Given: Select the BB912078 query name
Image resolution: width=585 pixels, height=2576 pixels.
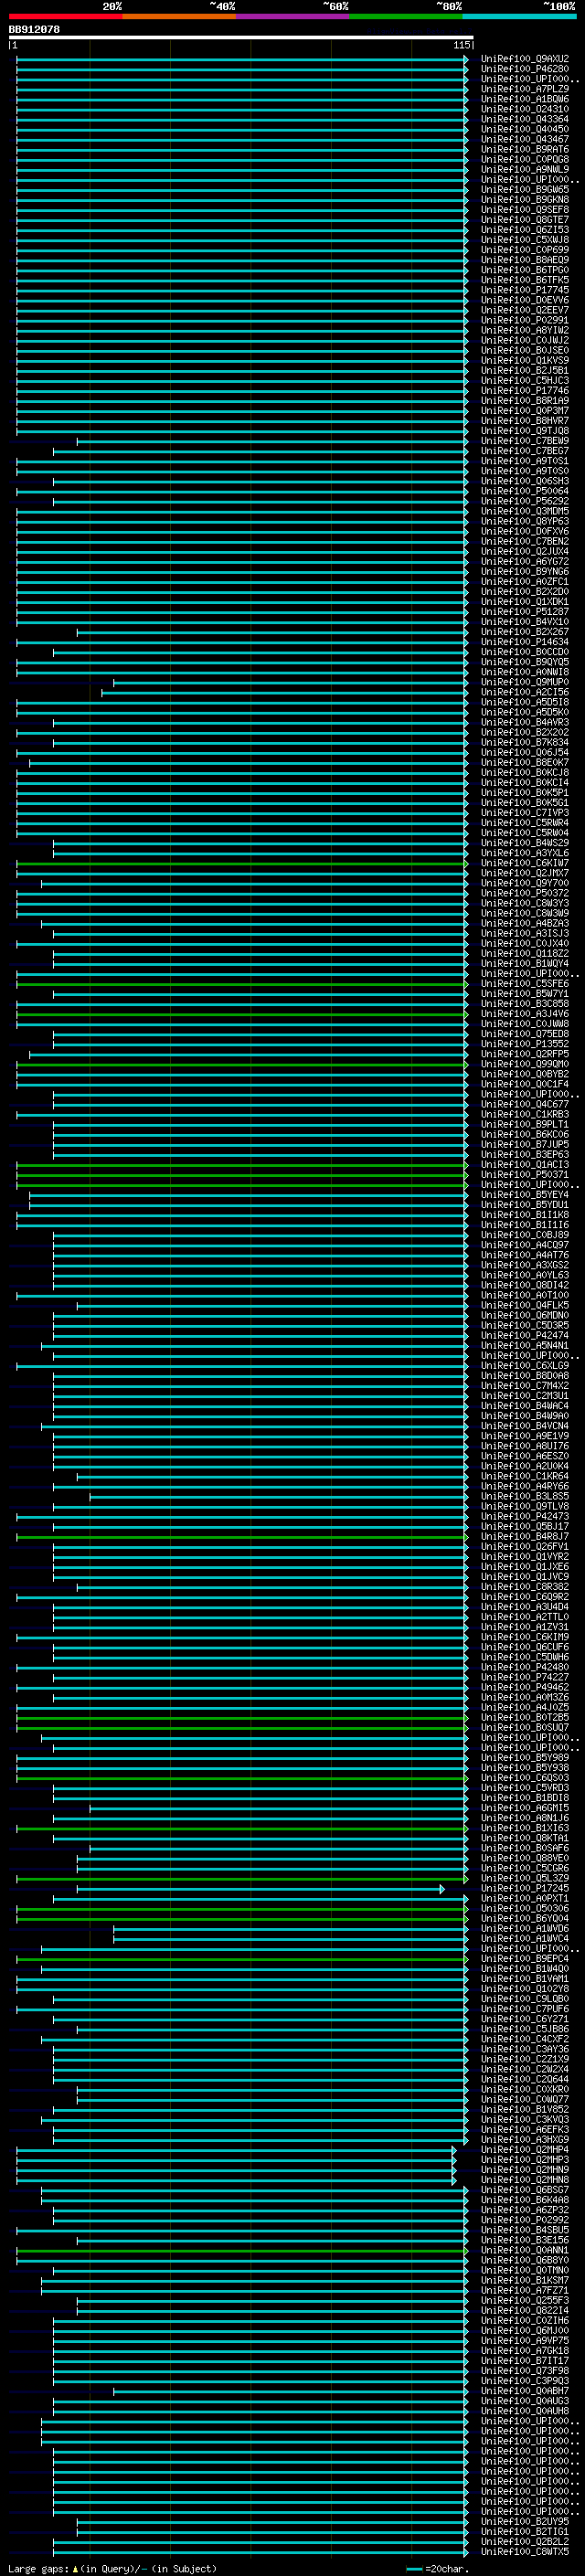Looking at the screenshot, I should coord(34,29).
